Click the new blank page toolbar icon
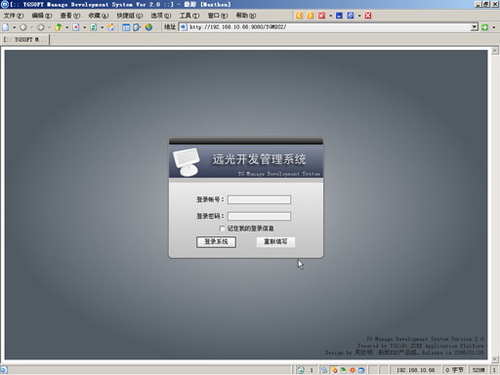Screen dimensions: 500x375 pyautogui.click(x=6, y=27)
